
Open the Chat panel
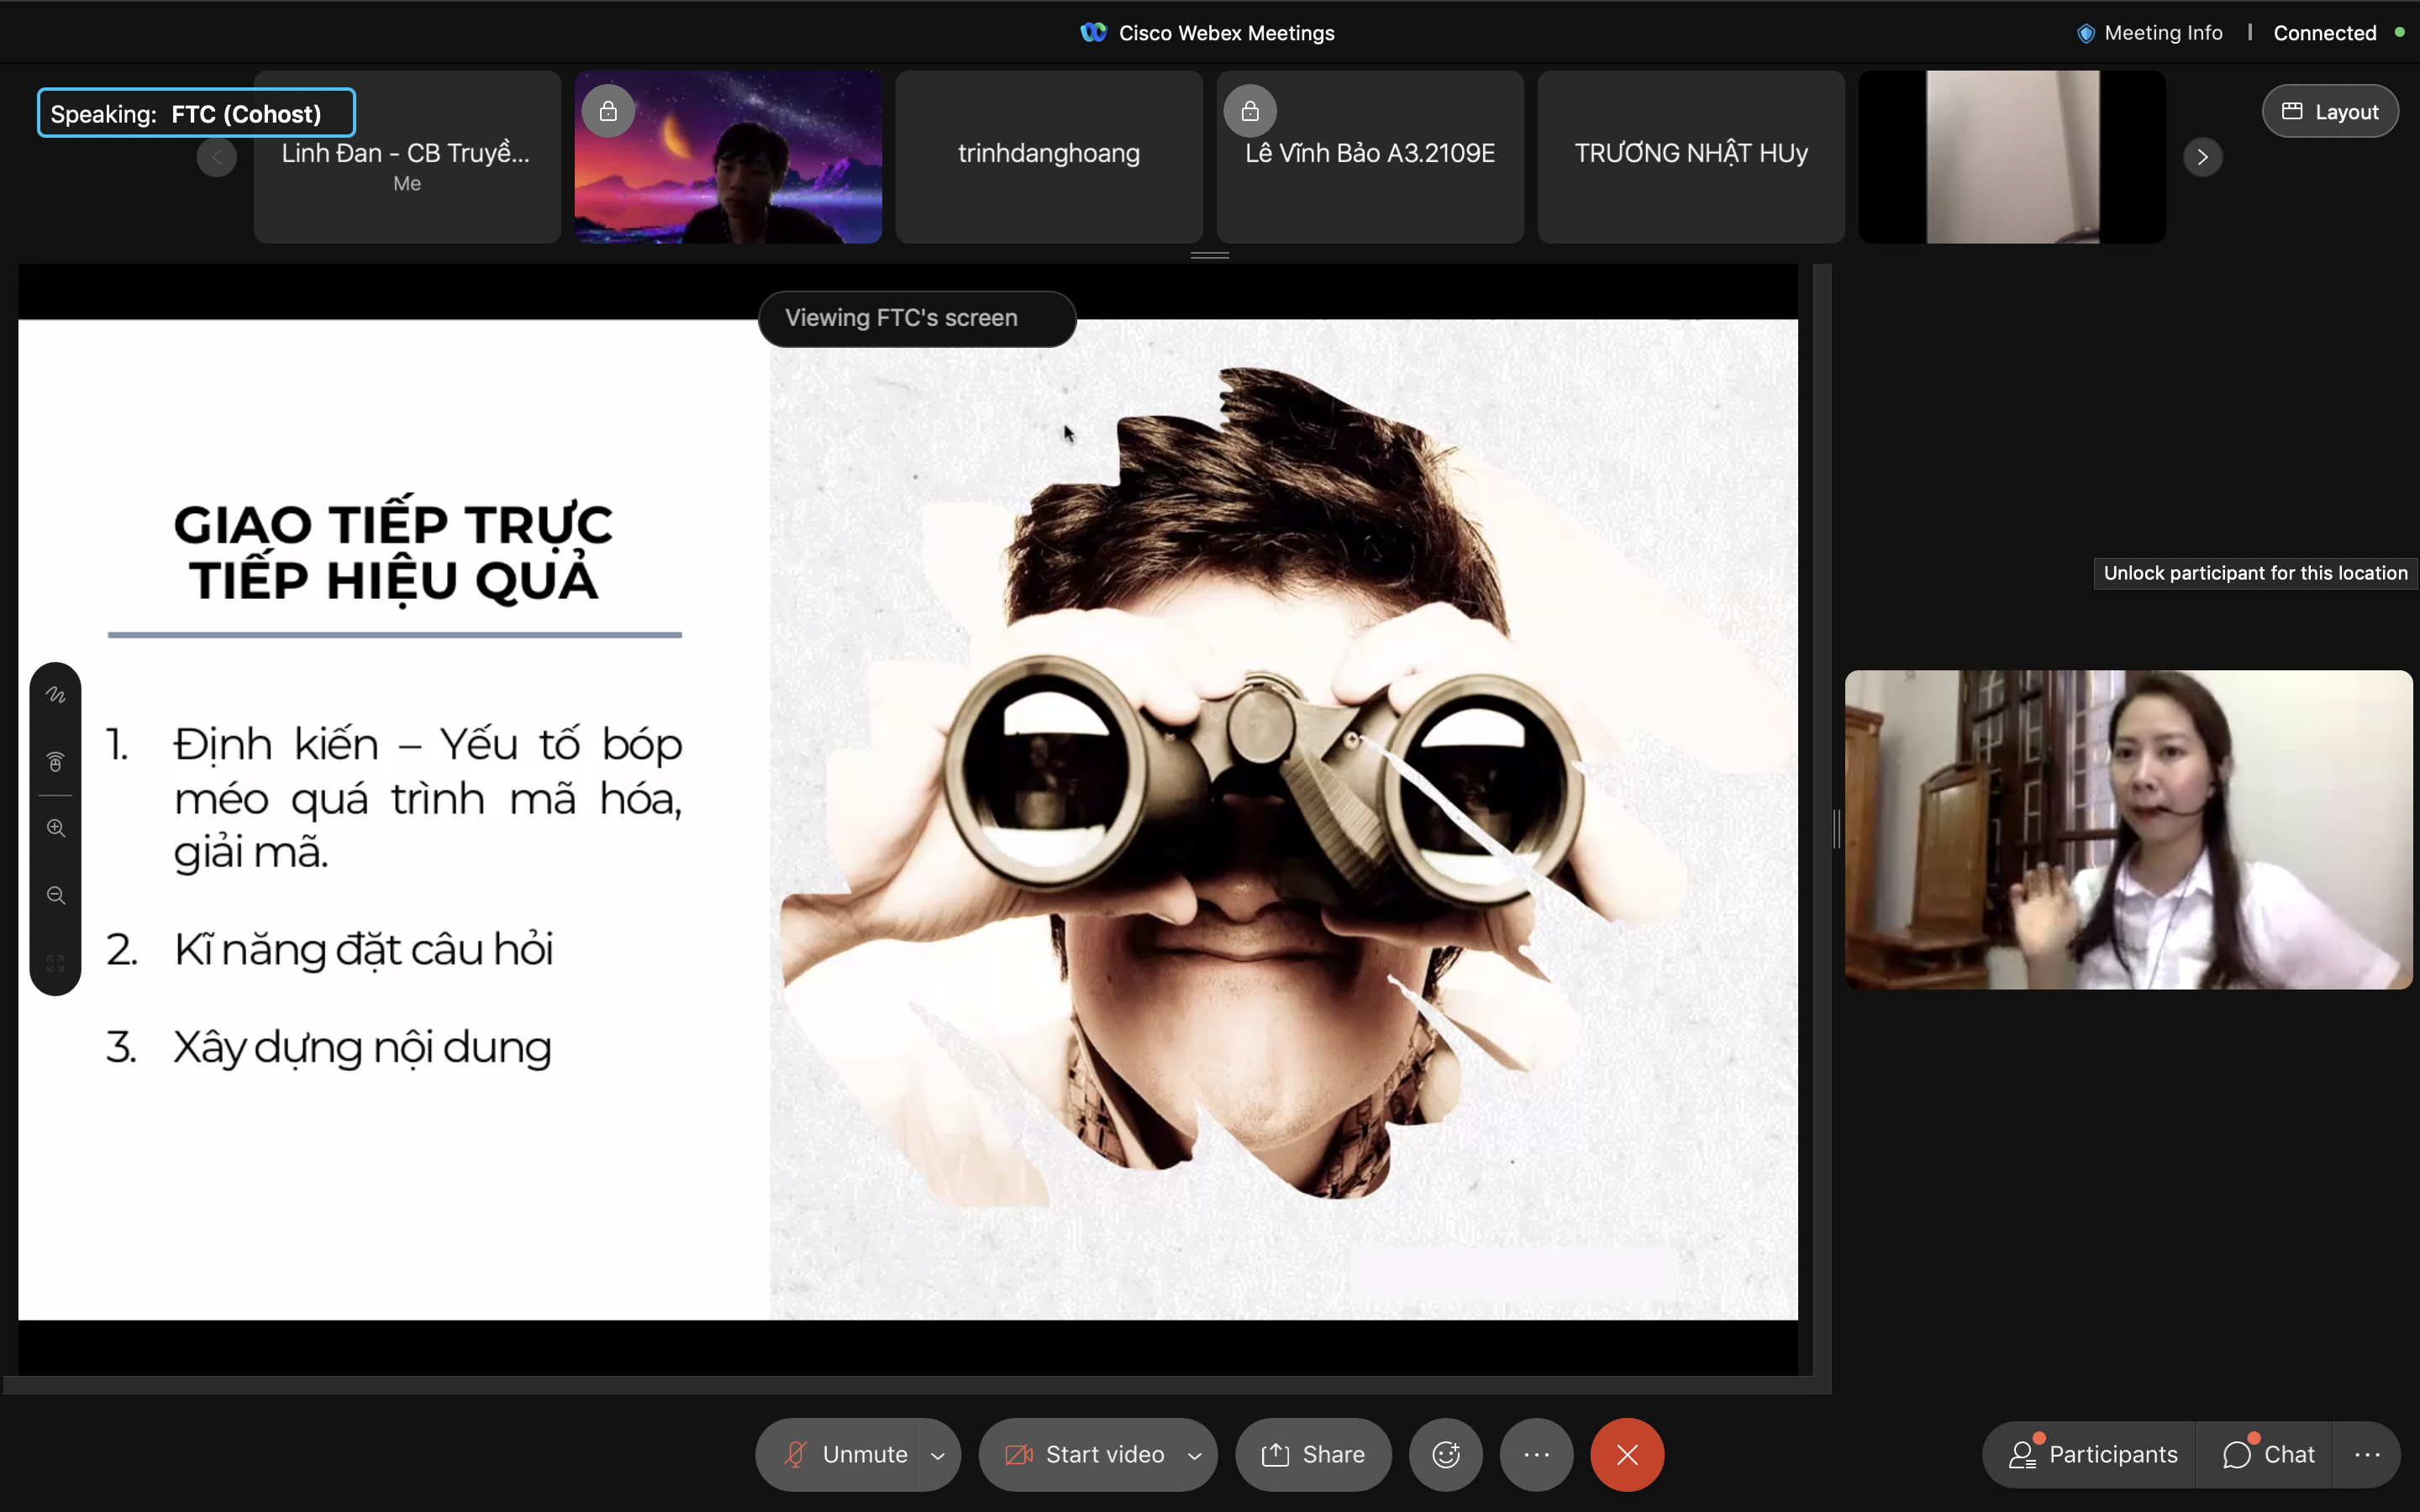(x=2268, y=1454)
